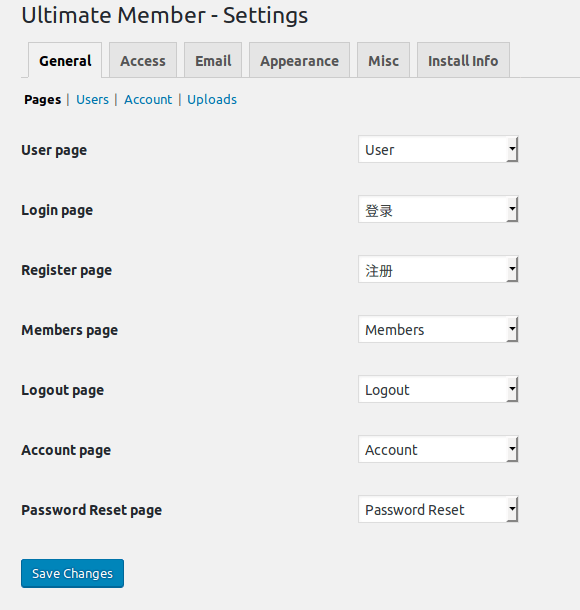580x610 pixels.
Task: Click the Save Changes button
Action: click(72, 573)
